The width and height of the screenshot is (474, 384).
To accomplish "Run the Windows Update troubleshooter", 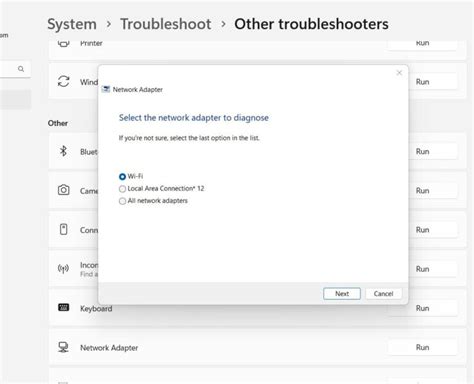I will click(422, 82).
